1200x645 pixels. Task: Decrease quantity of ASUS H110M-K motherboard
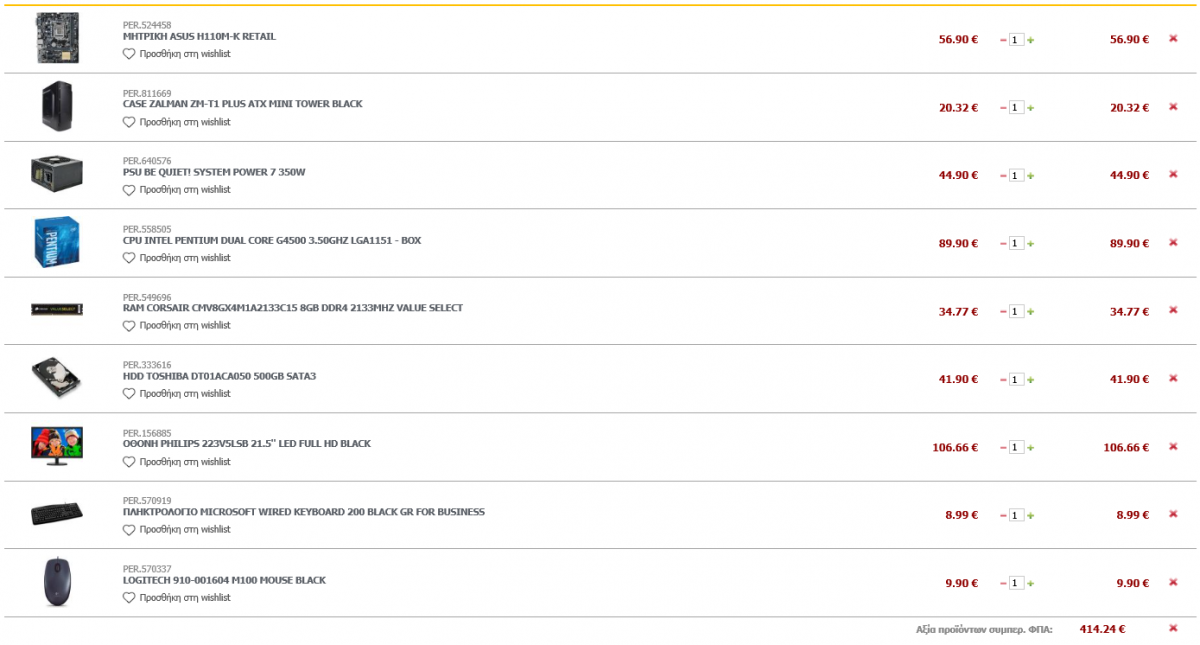coord(1003,40)
